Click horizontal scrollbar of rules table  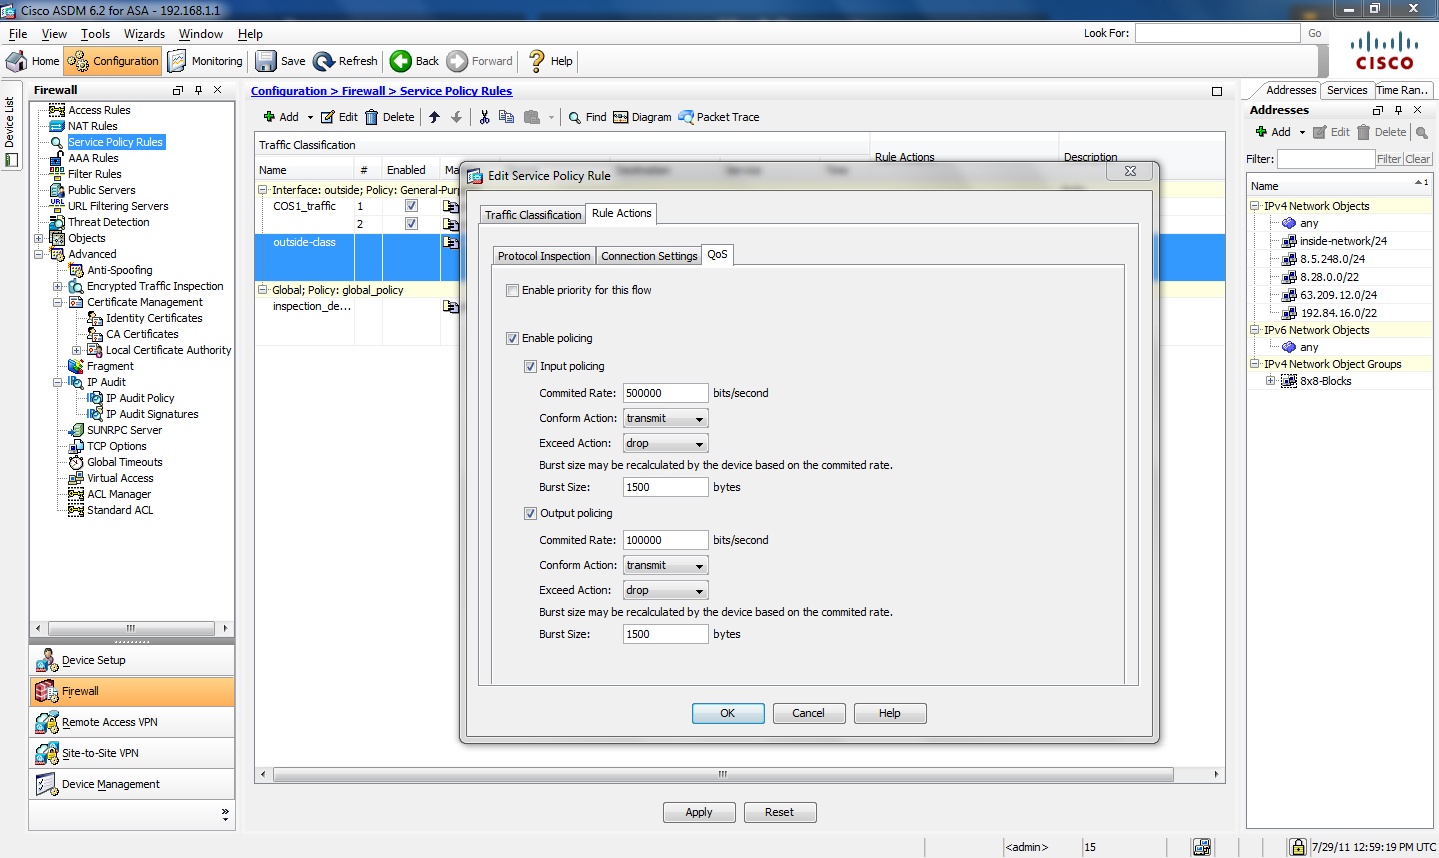723,775
